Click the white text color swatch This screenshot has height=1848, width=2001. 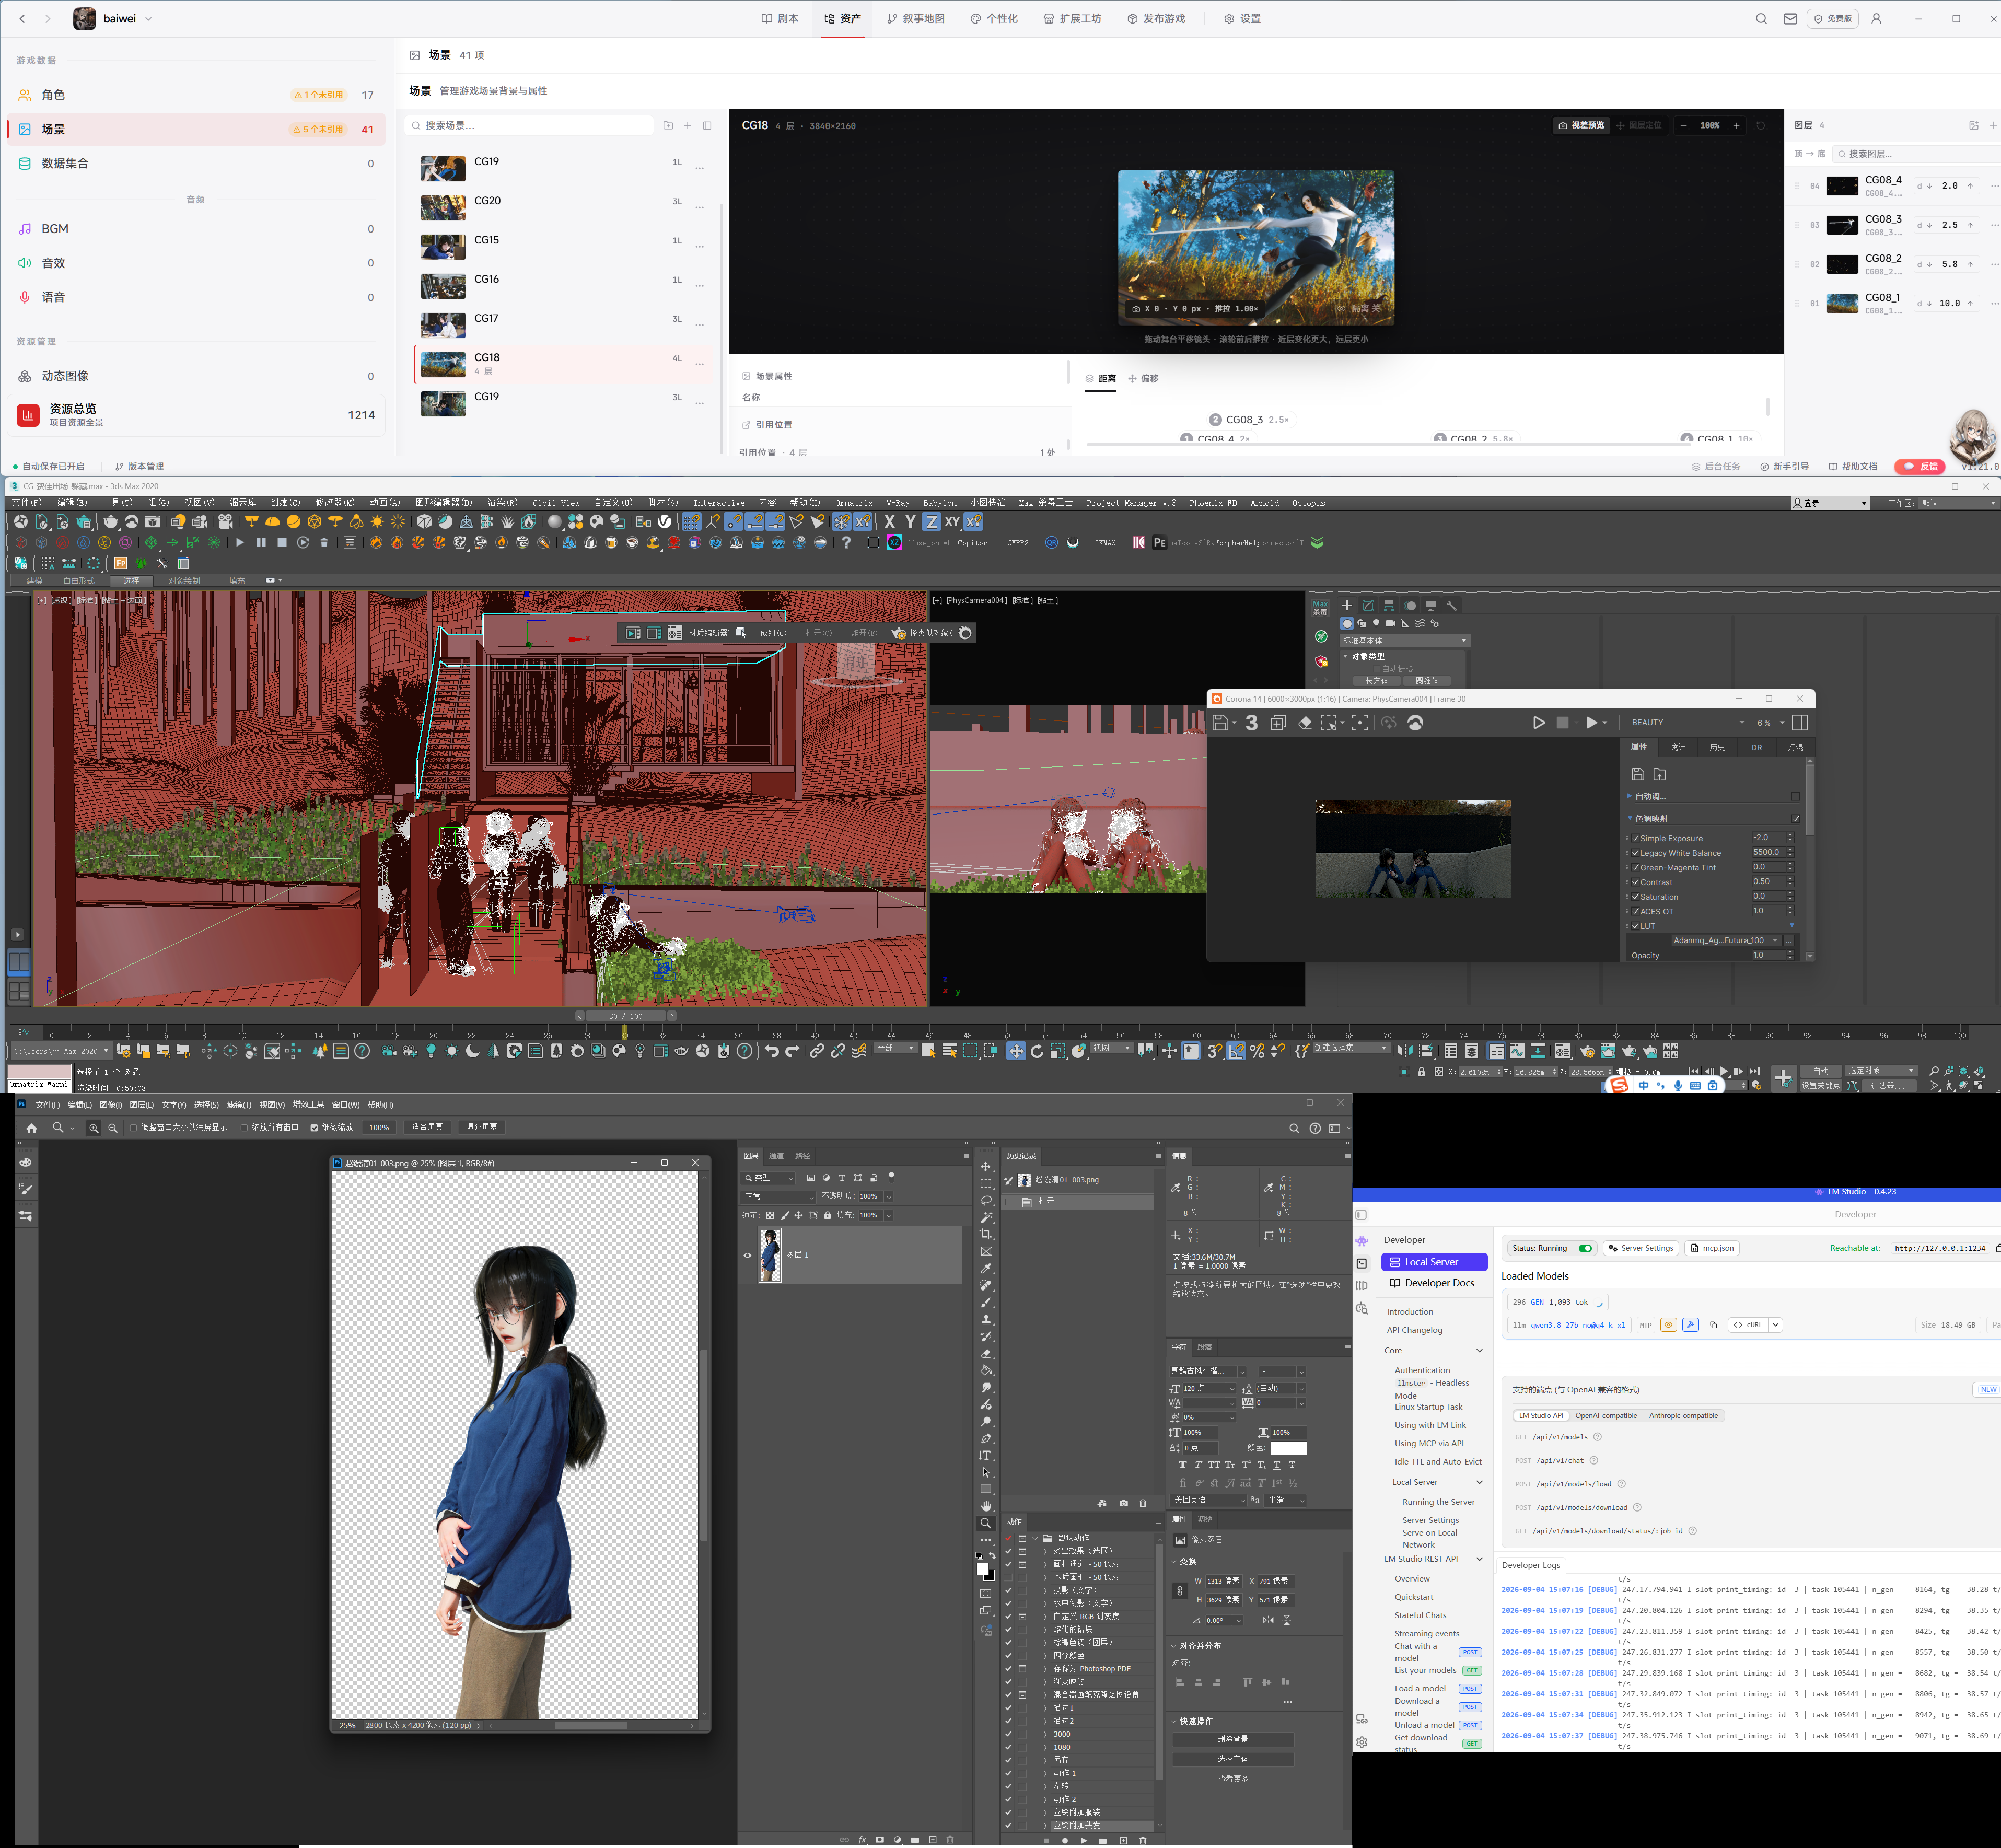pyautogui.click(x=1288, y=1448)
